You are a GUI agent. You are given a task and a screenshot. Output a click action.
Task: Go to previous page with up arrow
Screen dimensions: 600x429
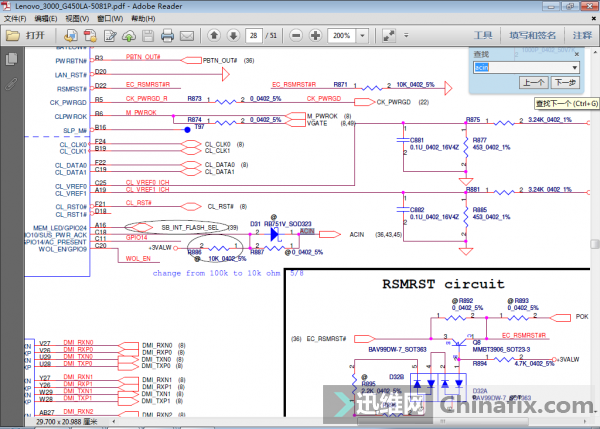click(x=214, y=36)
